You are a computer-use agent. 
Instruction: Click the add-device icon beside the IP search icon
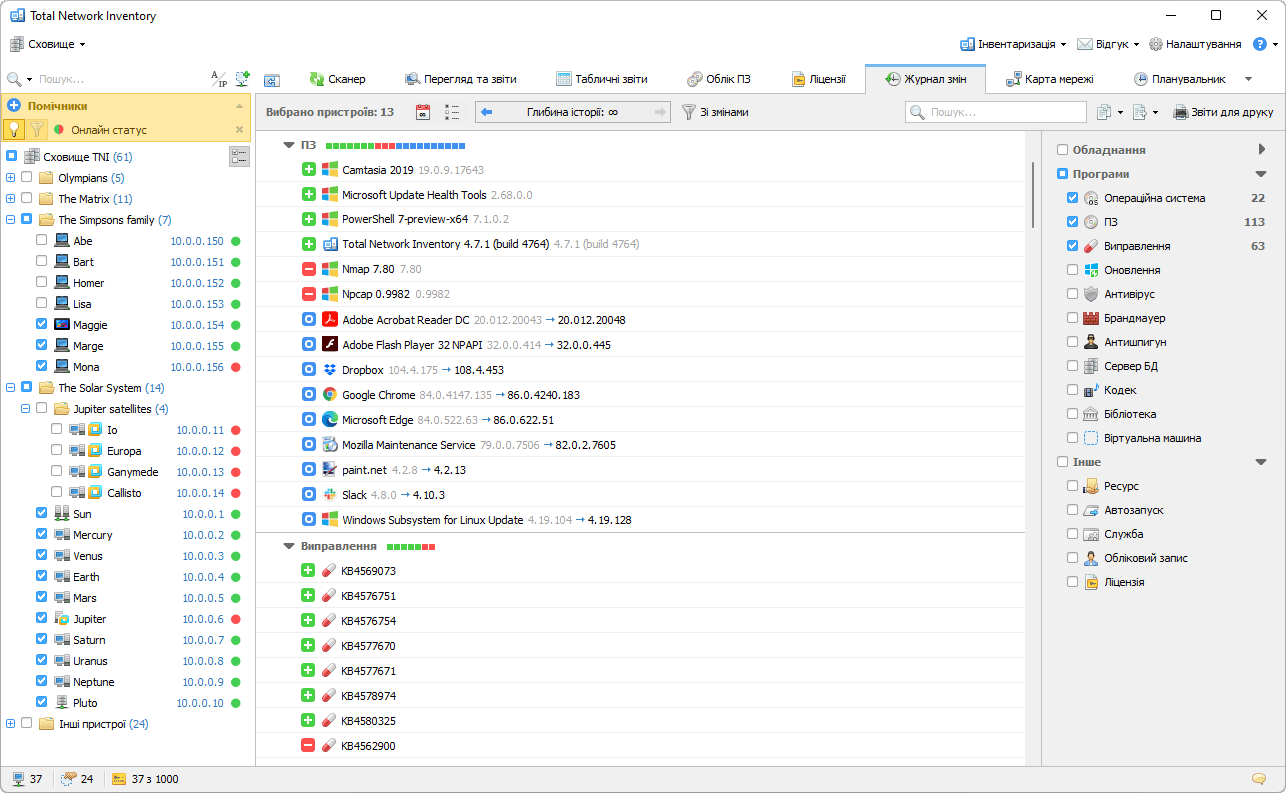coord(242,79)
